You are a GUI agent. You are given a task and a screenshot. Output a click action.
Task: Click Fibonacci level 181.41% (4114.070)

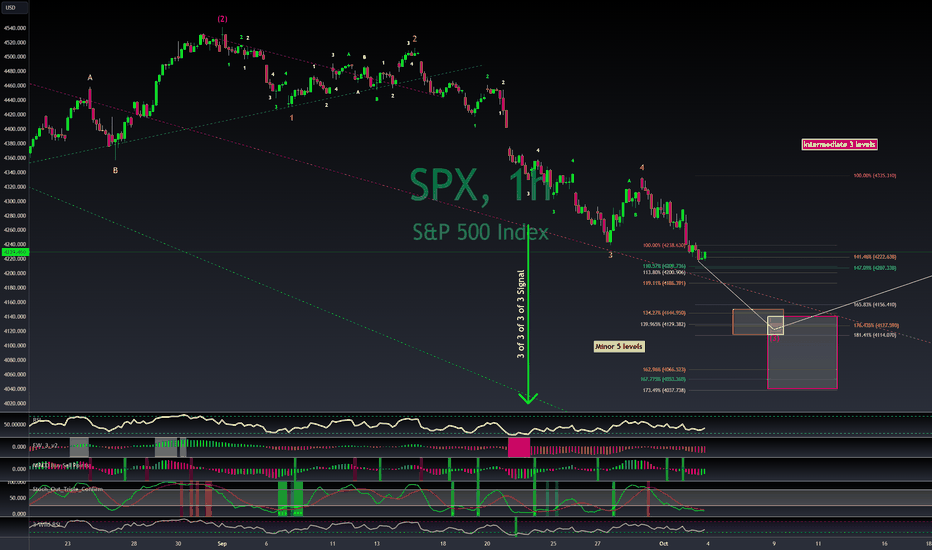[874, 335]
